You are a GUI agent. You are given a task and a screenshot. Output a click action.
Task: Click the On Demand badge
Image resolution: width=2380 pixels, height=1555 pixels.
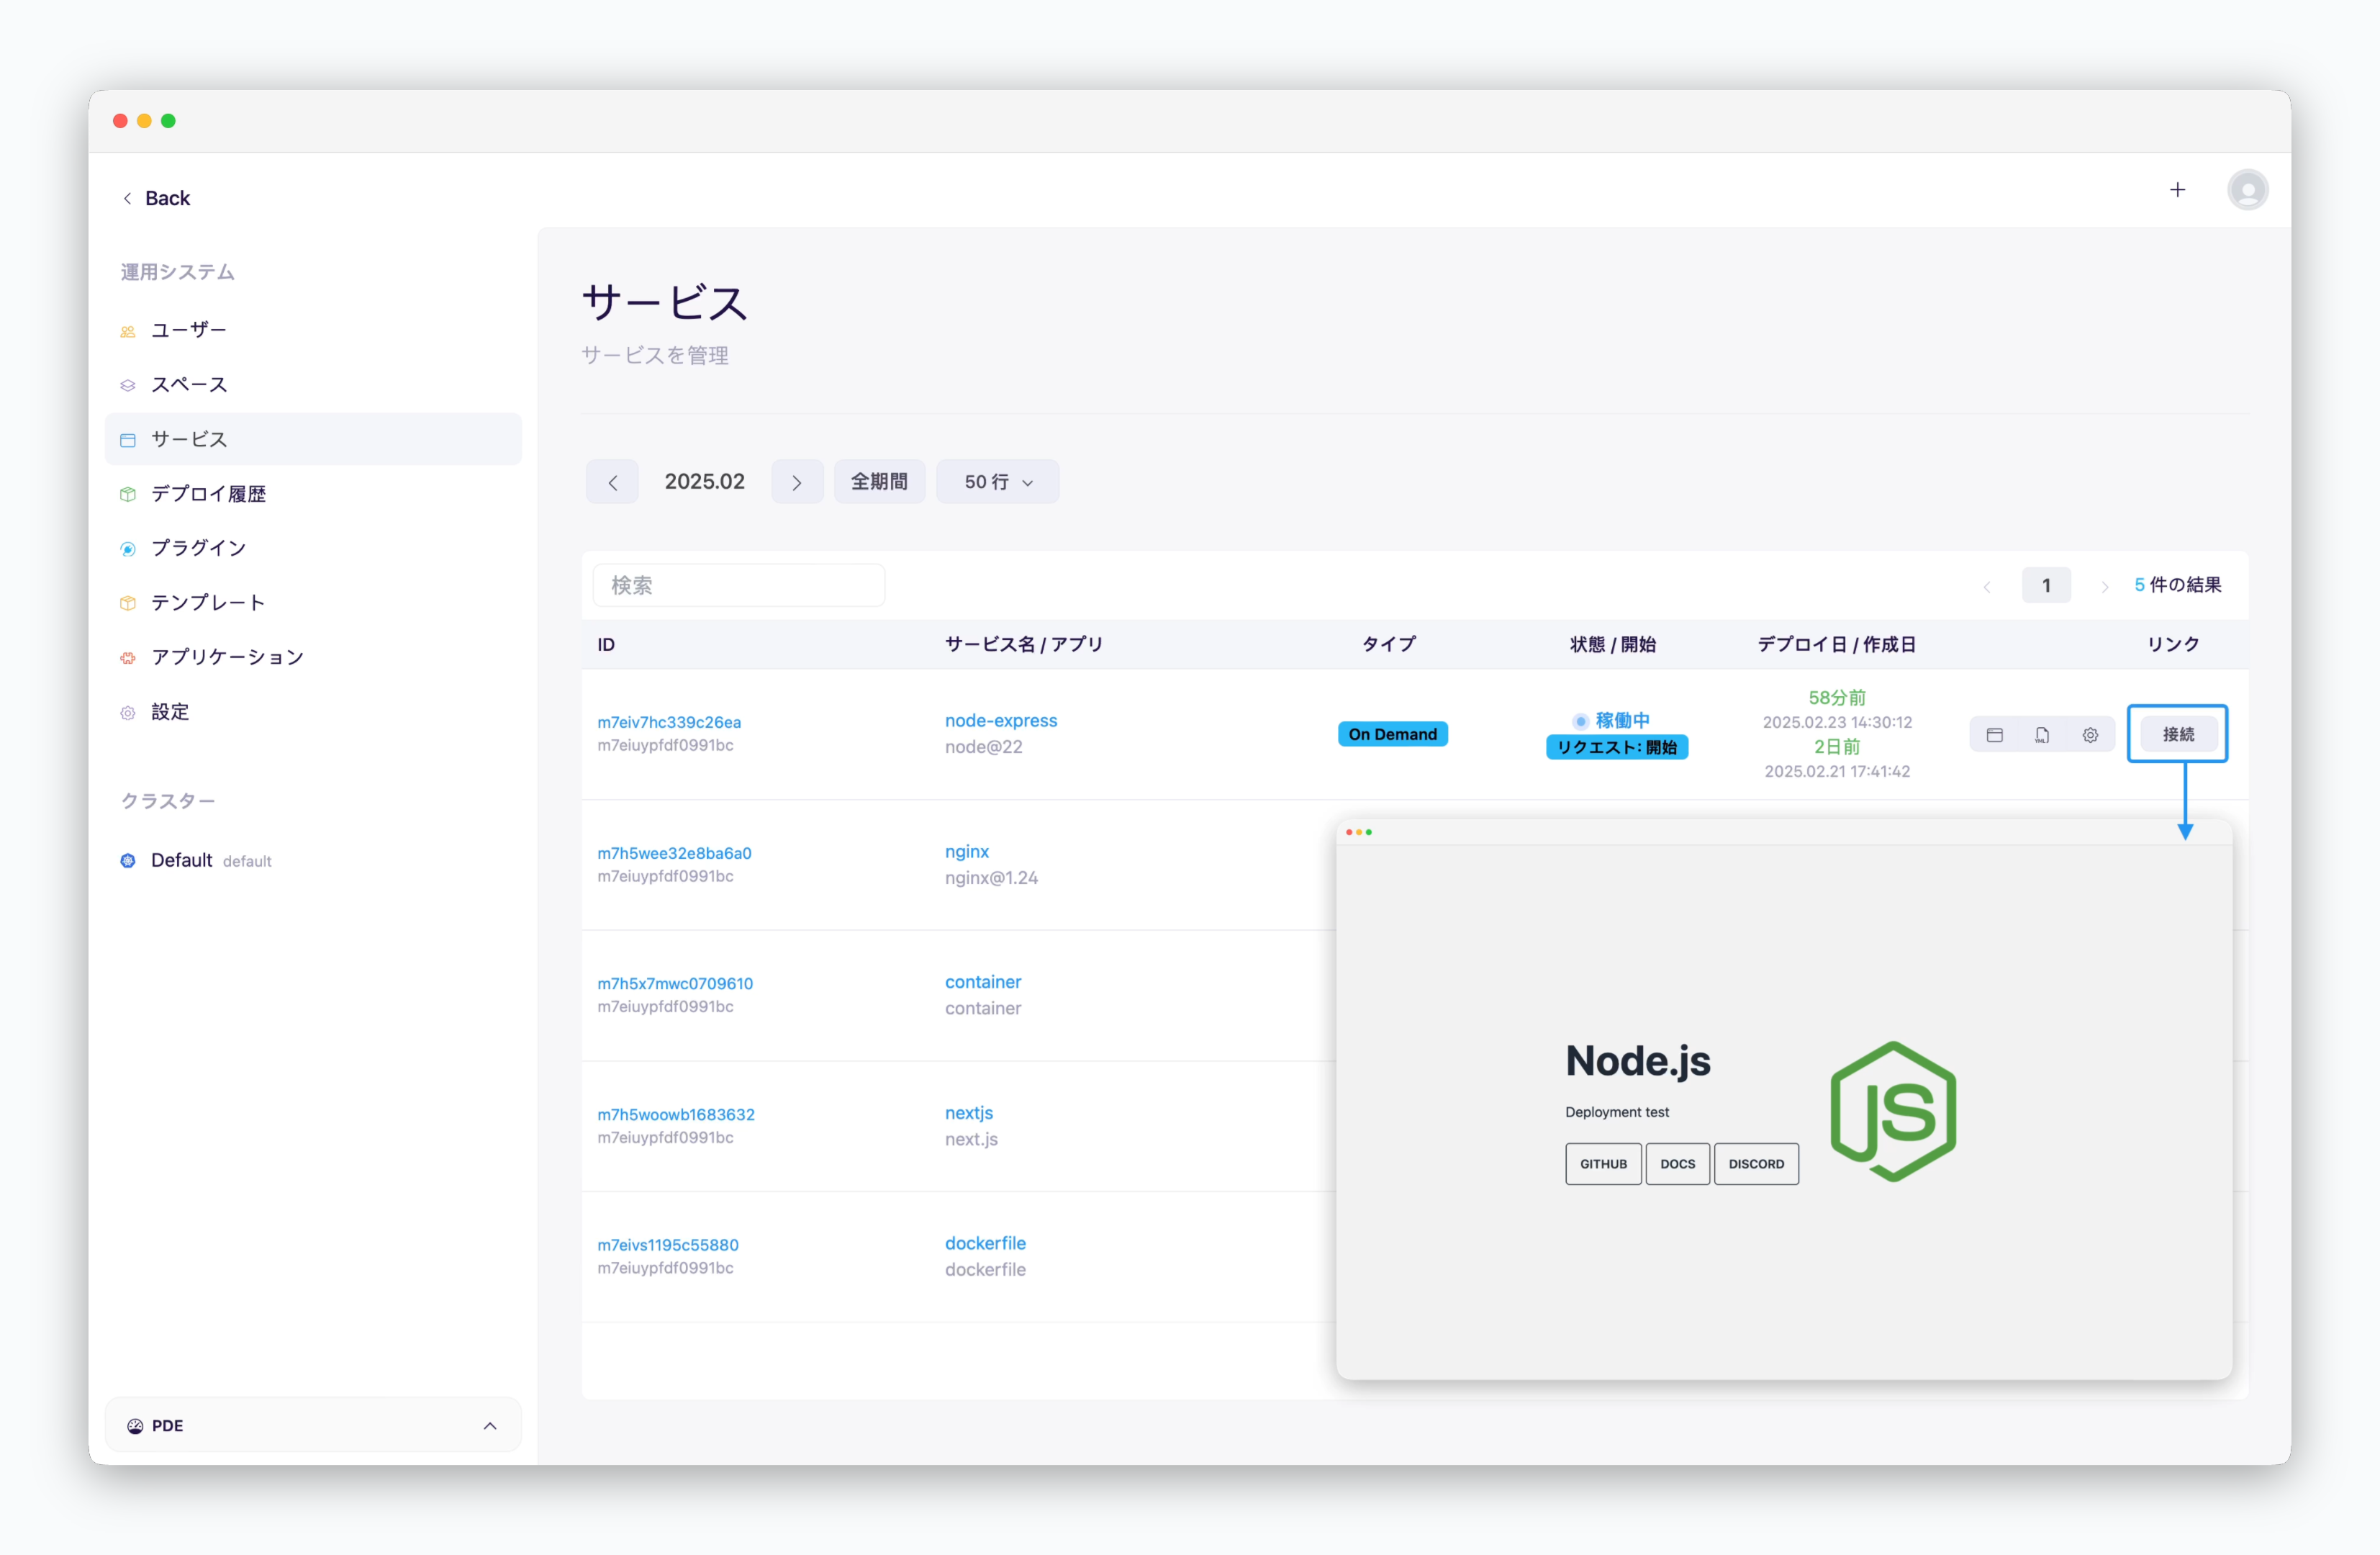coord(1393,734)
